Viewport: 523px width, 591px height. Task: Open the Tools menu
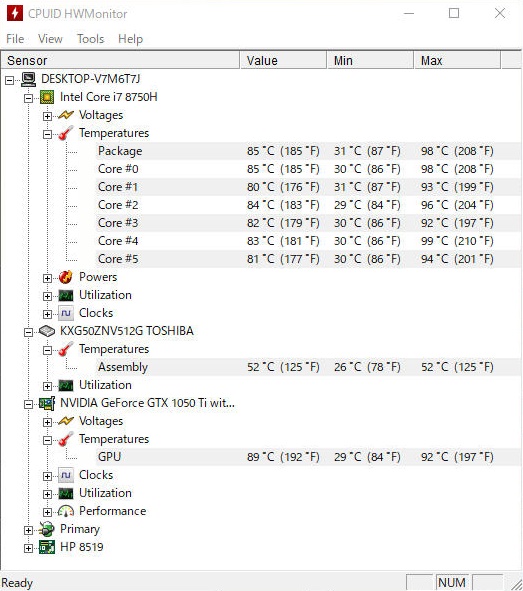[90, 39]
